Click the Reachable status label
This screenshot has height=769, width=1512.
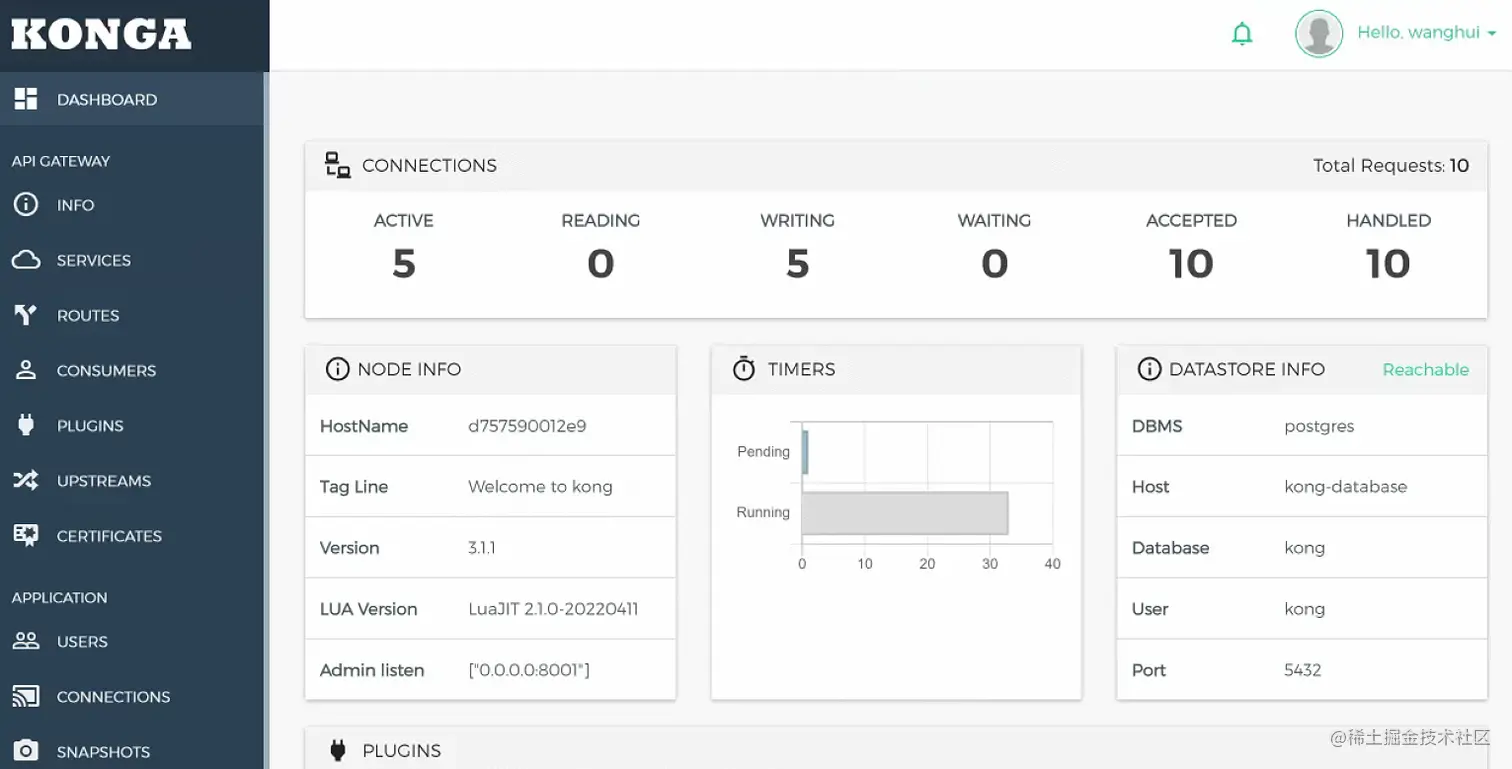(1425, 369)
